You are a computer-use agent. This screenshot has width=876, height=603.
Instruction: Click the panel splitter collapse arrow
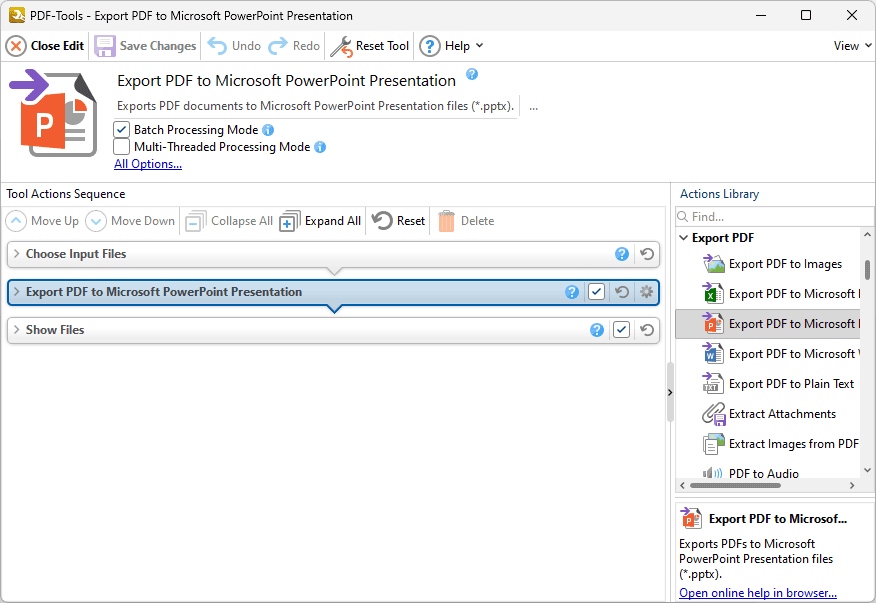pos(670,392)
